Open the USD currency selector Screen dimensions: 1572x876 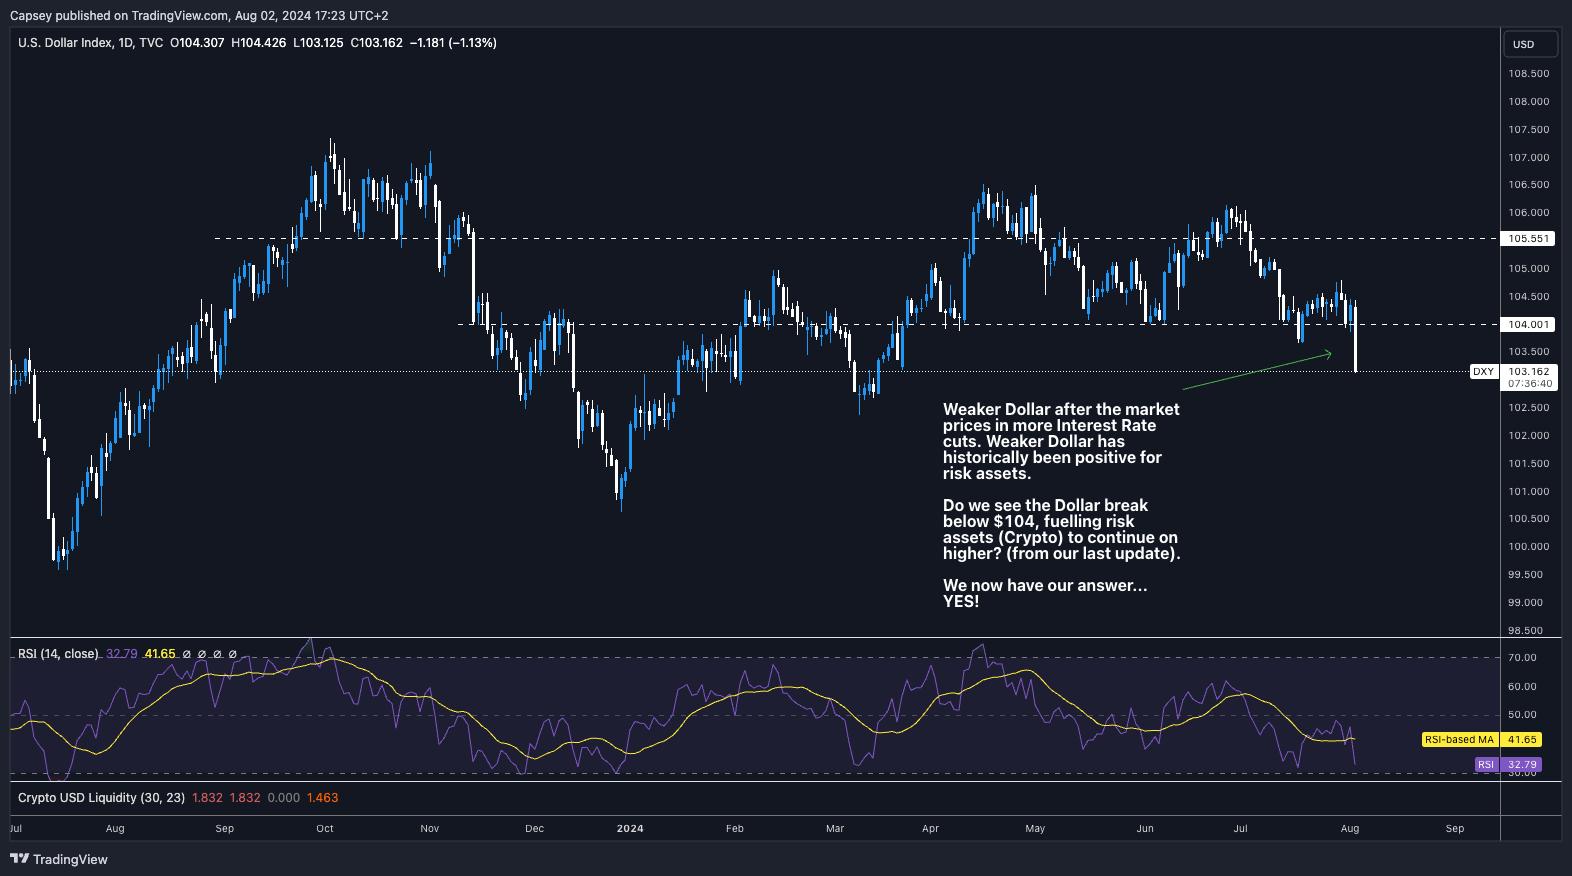[1531, 44]
